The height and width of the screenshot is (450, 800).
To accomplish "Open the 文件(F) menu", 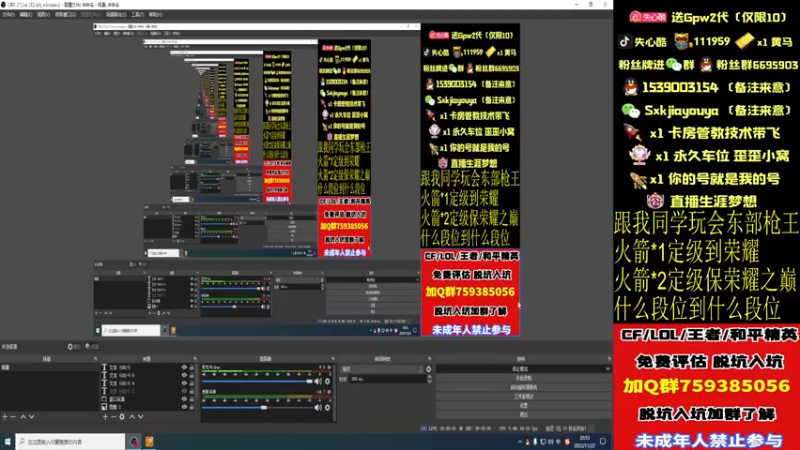I will tap(8, 15).
